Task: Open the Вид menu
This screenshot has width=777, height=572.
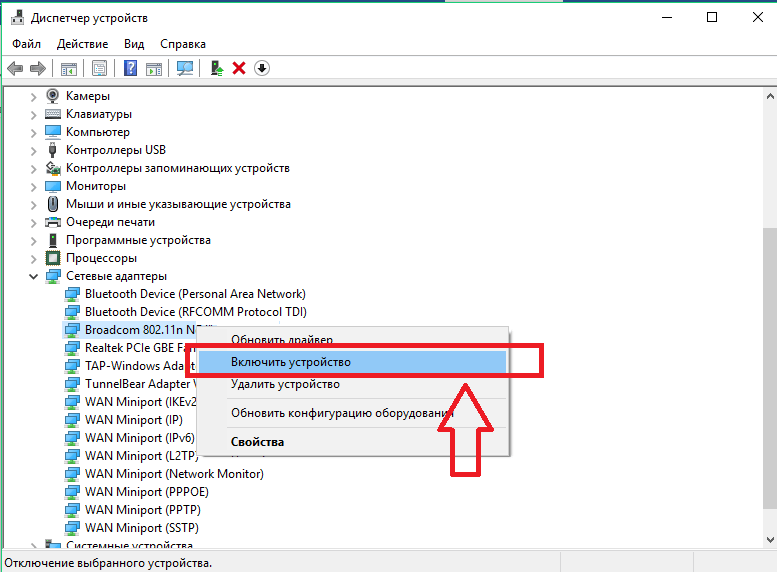Action: click(134, 44)
